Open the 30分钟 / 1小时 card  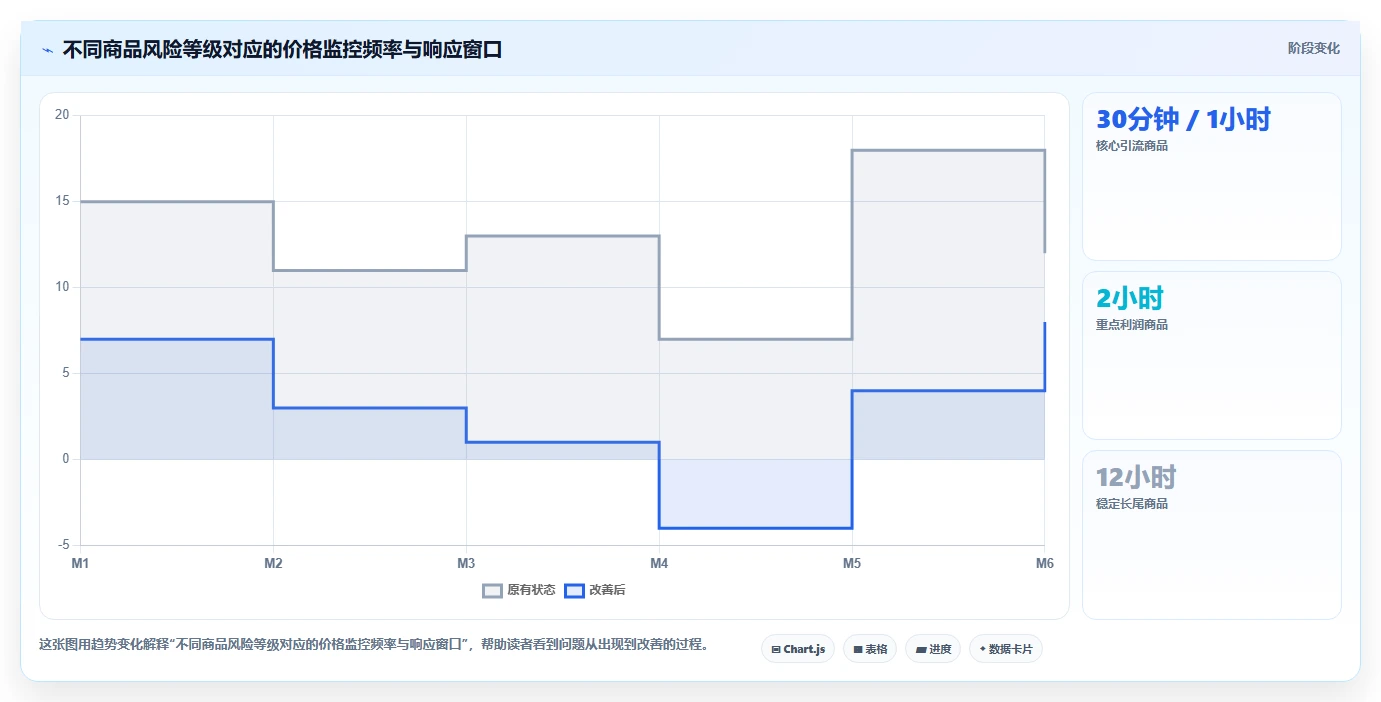pyautogui.click(x=1212, y=177)
